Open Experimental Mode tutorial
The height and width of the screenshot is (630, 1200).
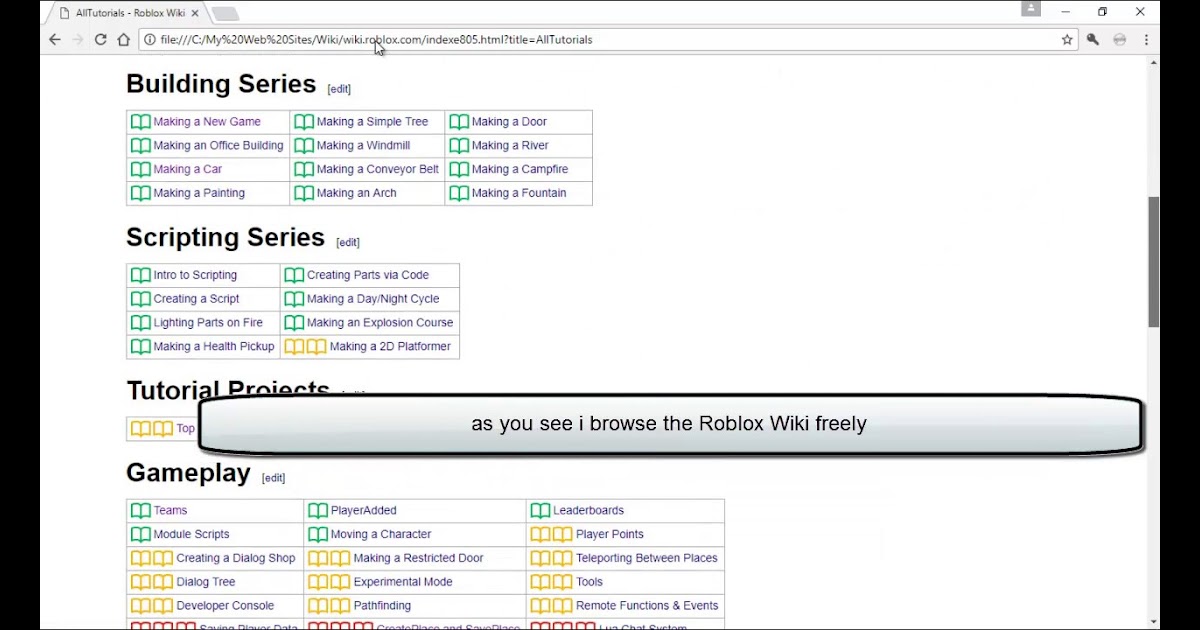pos(403,582)
